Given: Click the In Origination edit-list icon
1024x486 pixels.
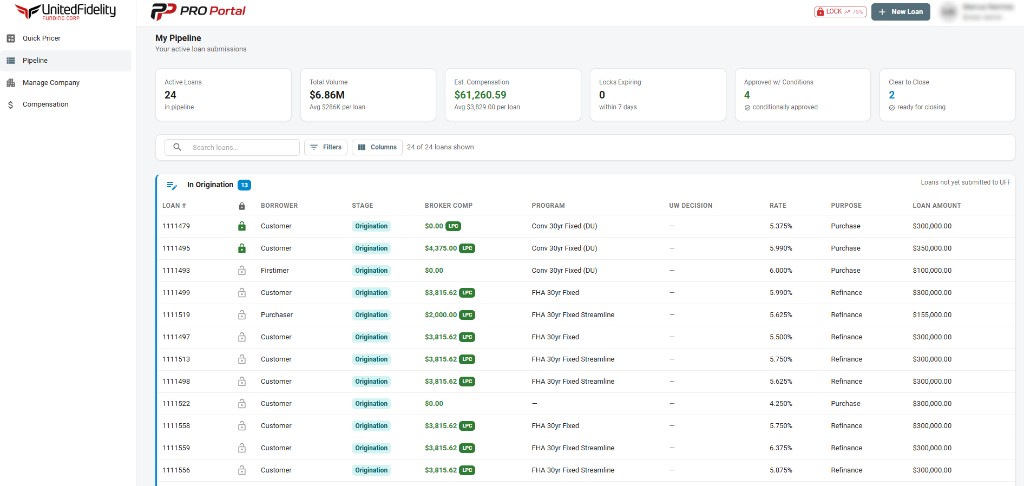Looking at the screenshot, I should [x=171, y=185].
